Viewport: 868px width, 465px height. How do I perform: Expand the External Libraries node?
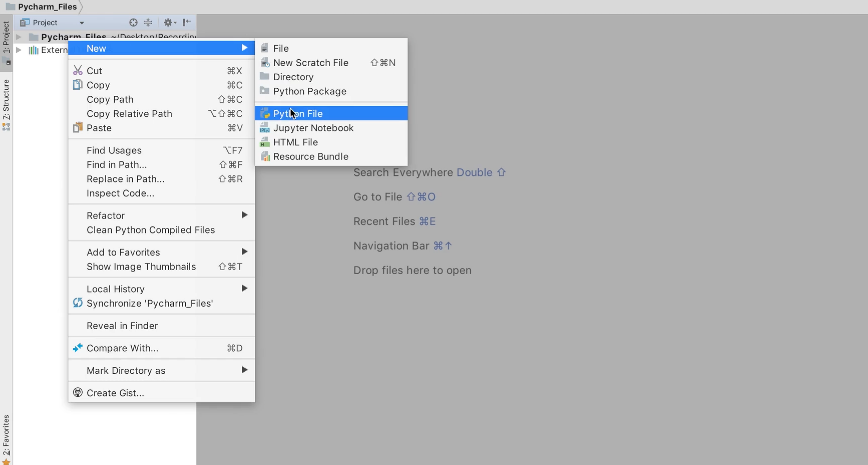pyautogui.click(x=19, y=50)
